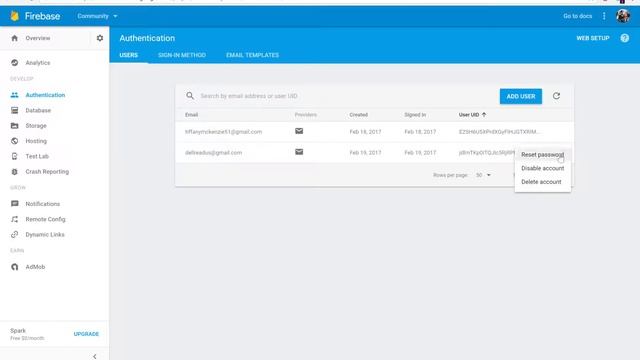
Task: Click the Crash Reporting bug icon
Action: coord(15,172)
